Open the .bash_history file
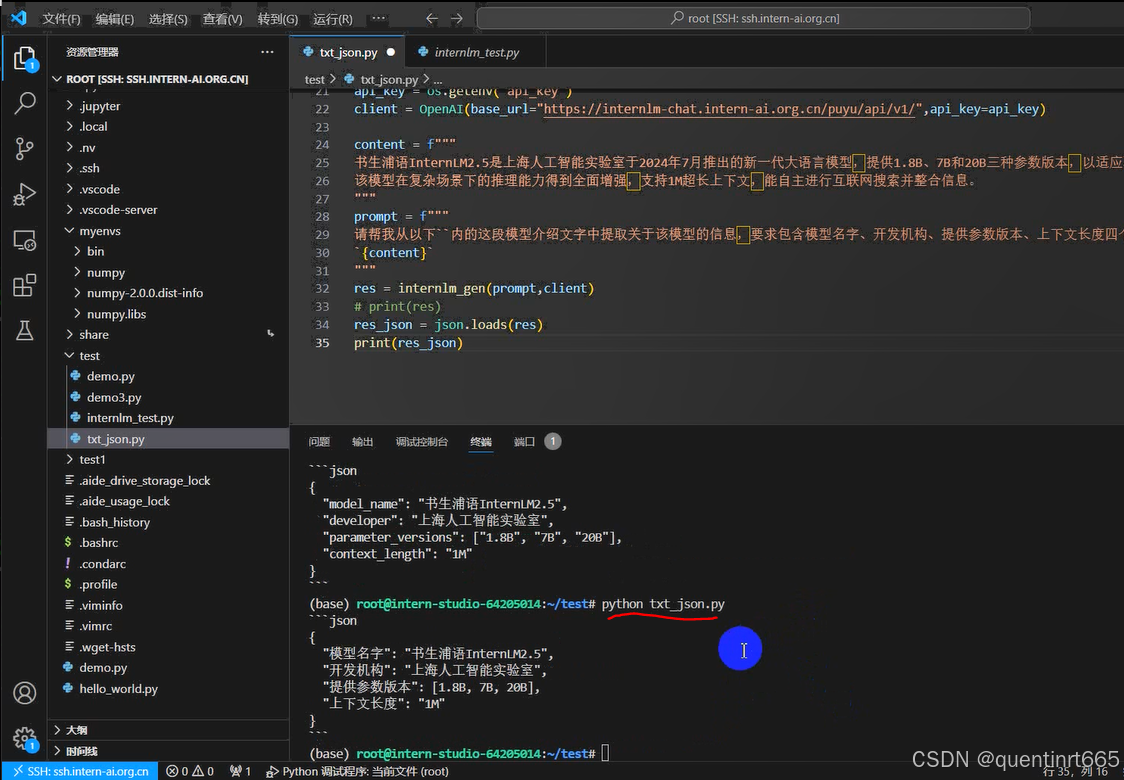 point(115,522)
